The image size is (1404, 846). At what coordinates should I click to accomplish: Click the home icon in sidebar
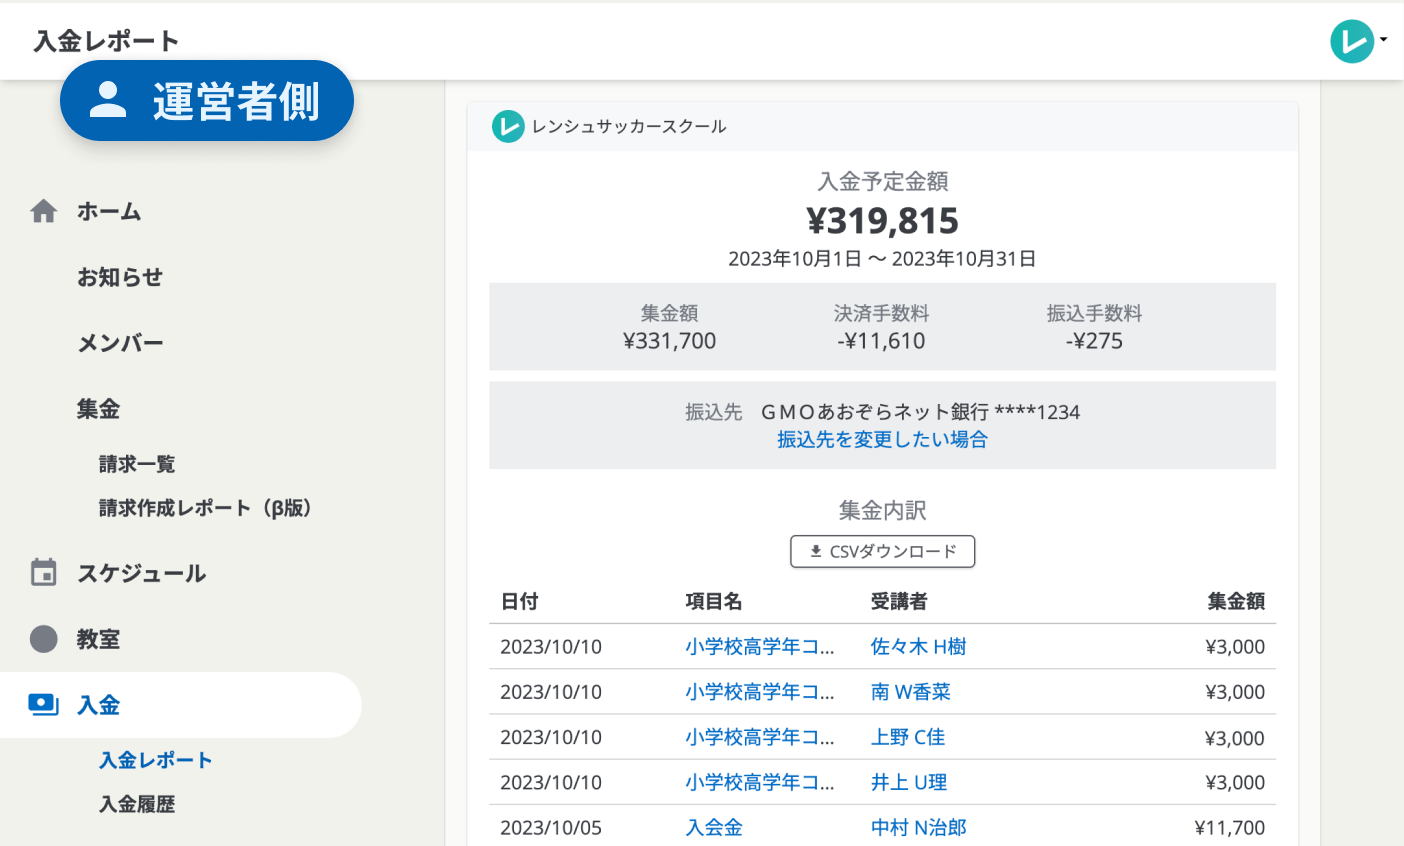[44, 211]
